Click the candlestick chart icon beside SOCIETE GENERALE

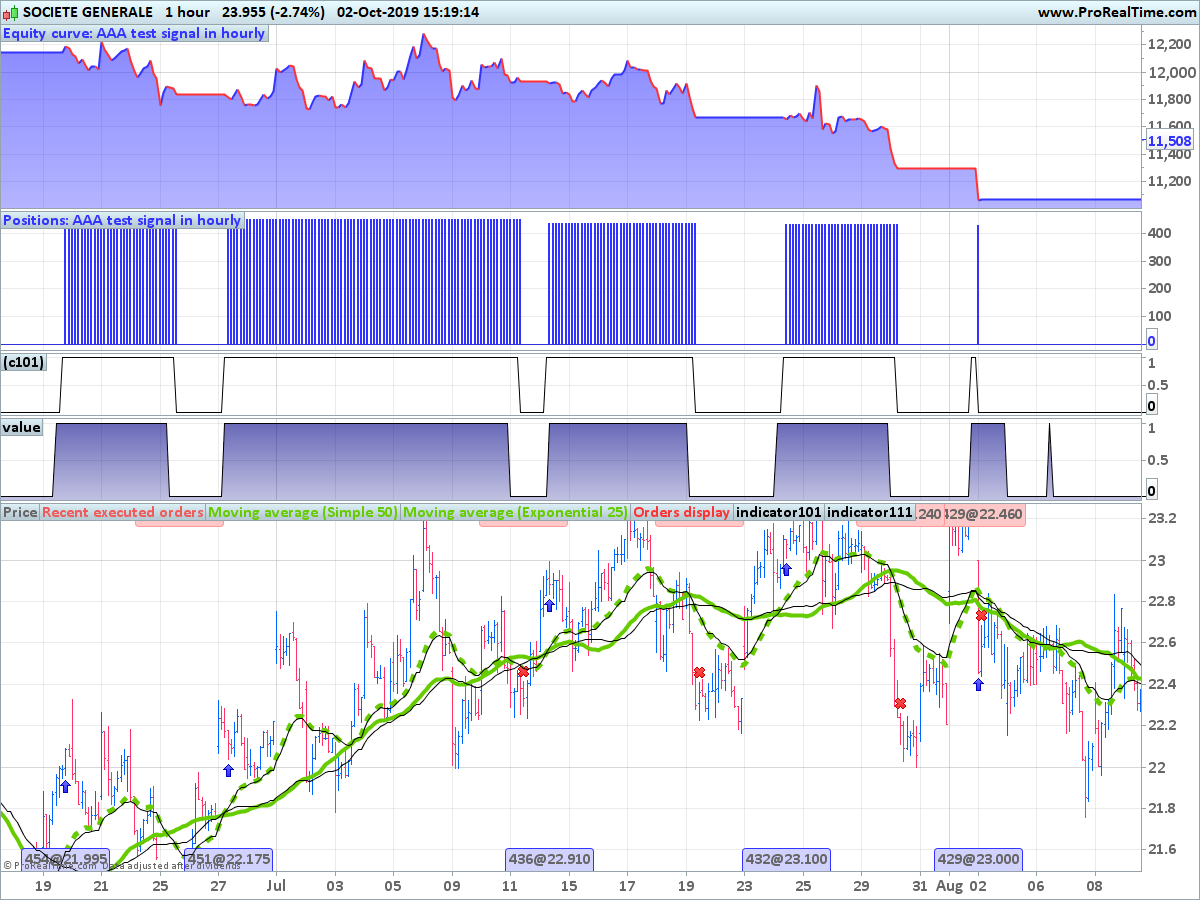pos(10,12)
